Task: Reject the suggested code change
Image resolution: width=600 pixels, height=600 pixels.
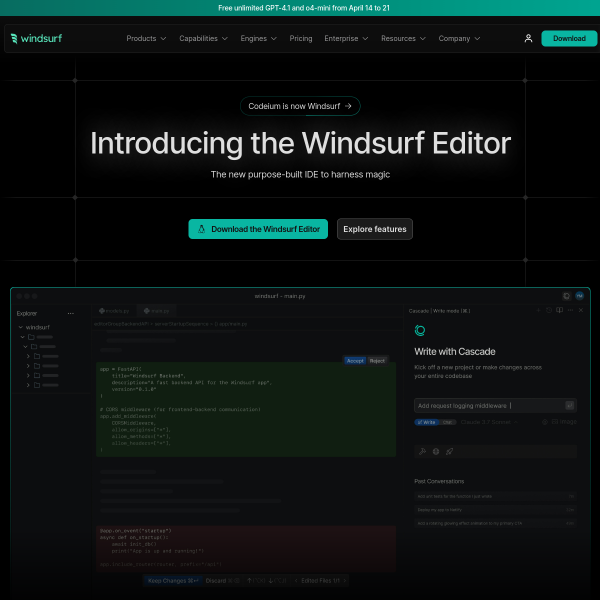Action: click(x=377, y=360)
